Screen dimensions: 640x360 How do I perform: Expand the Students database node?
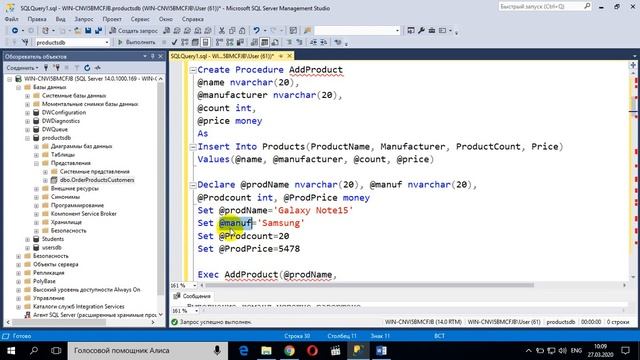[28, 239]
